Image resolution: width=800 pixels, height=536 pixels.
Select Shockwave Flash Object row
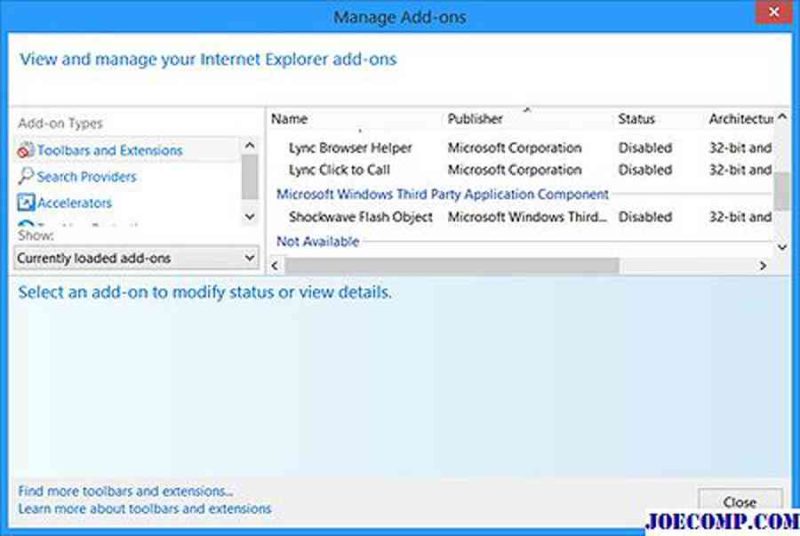pyautogui.click(x=520, y=217)
